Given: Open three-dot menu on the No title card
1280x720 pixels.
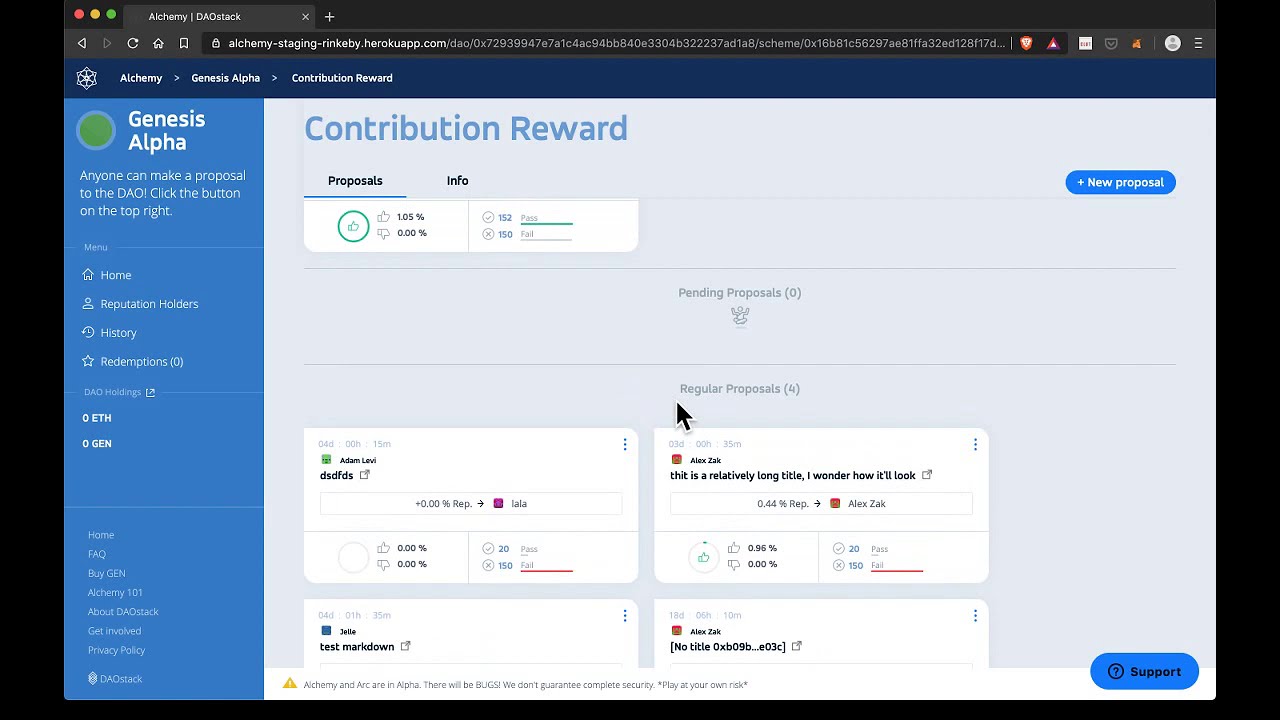Looking at the screenshot, I should pyautogui.click(x=975, y=615).
